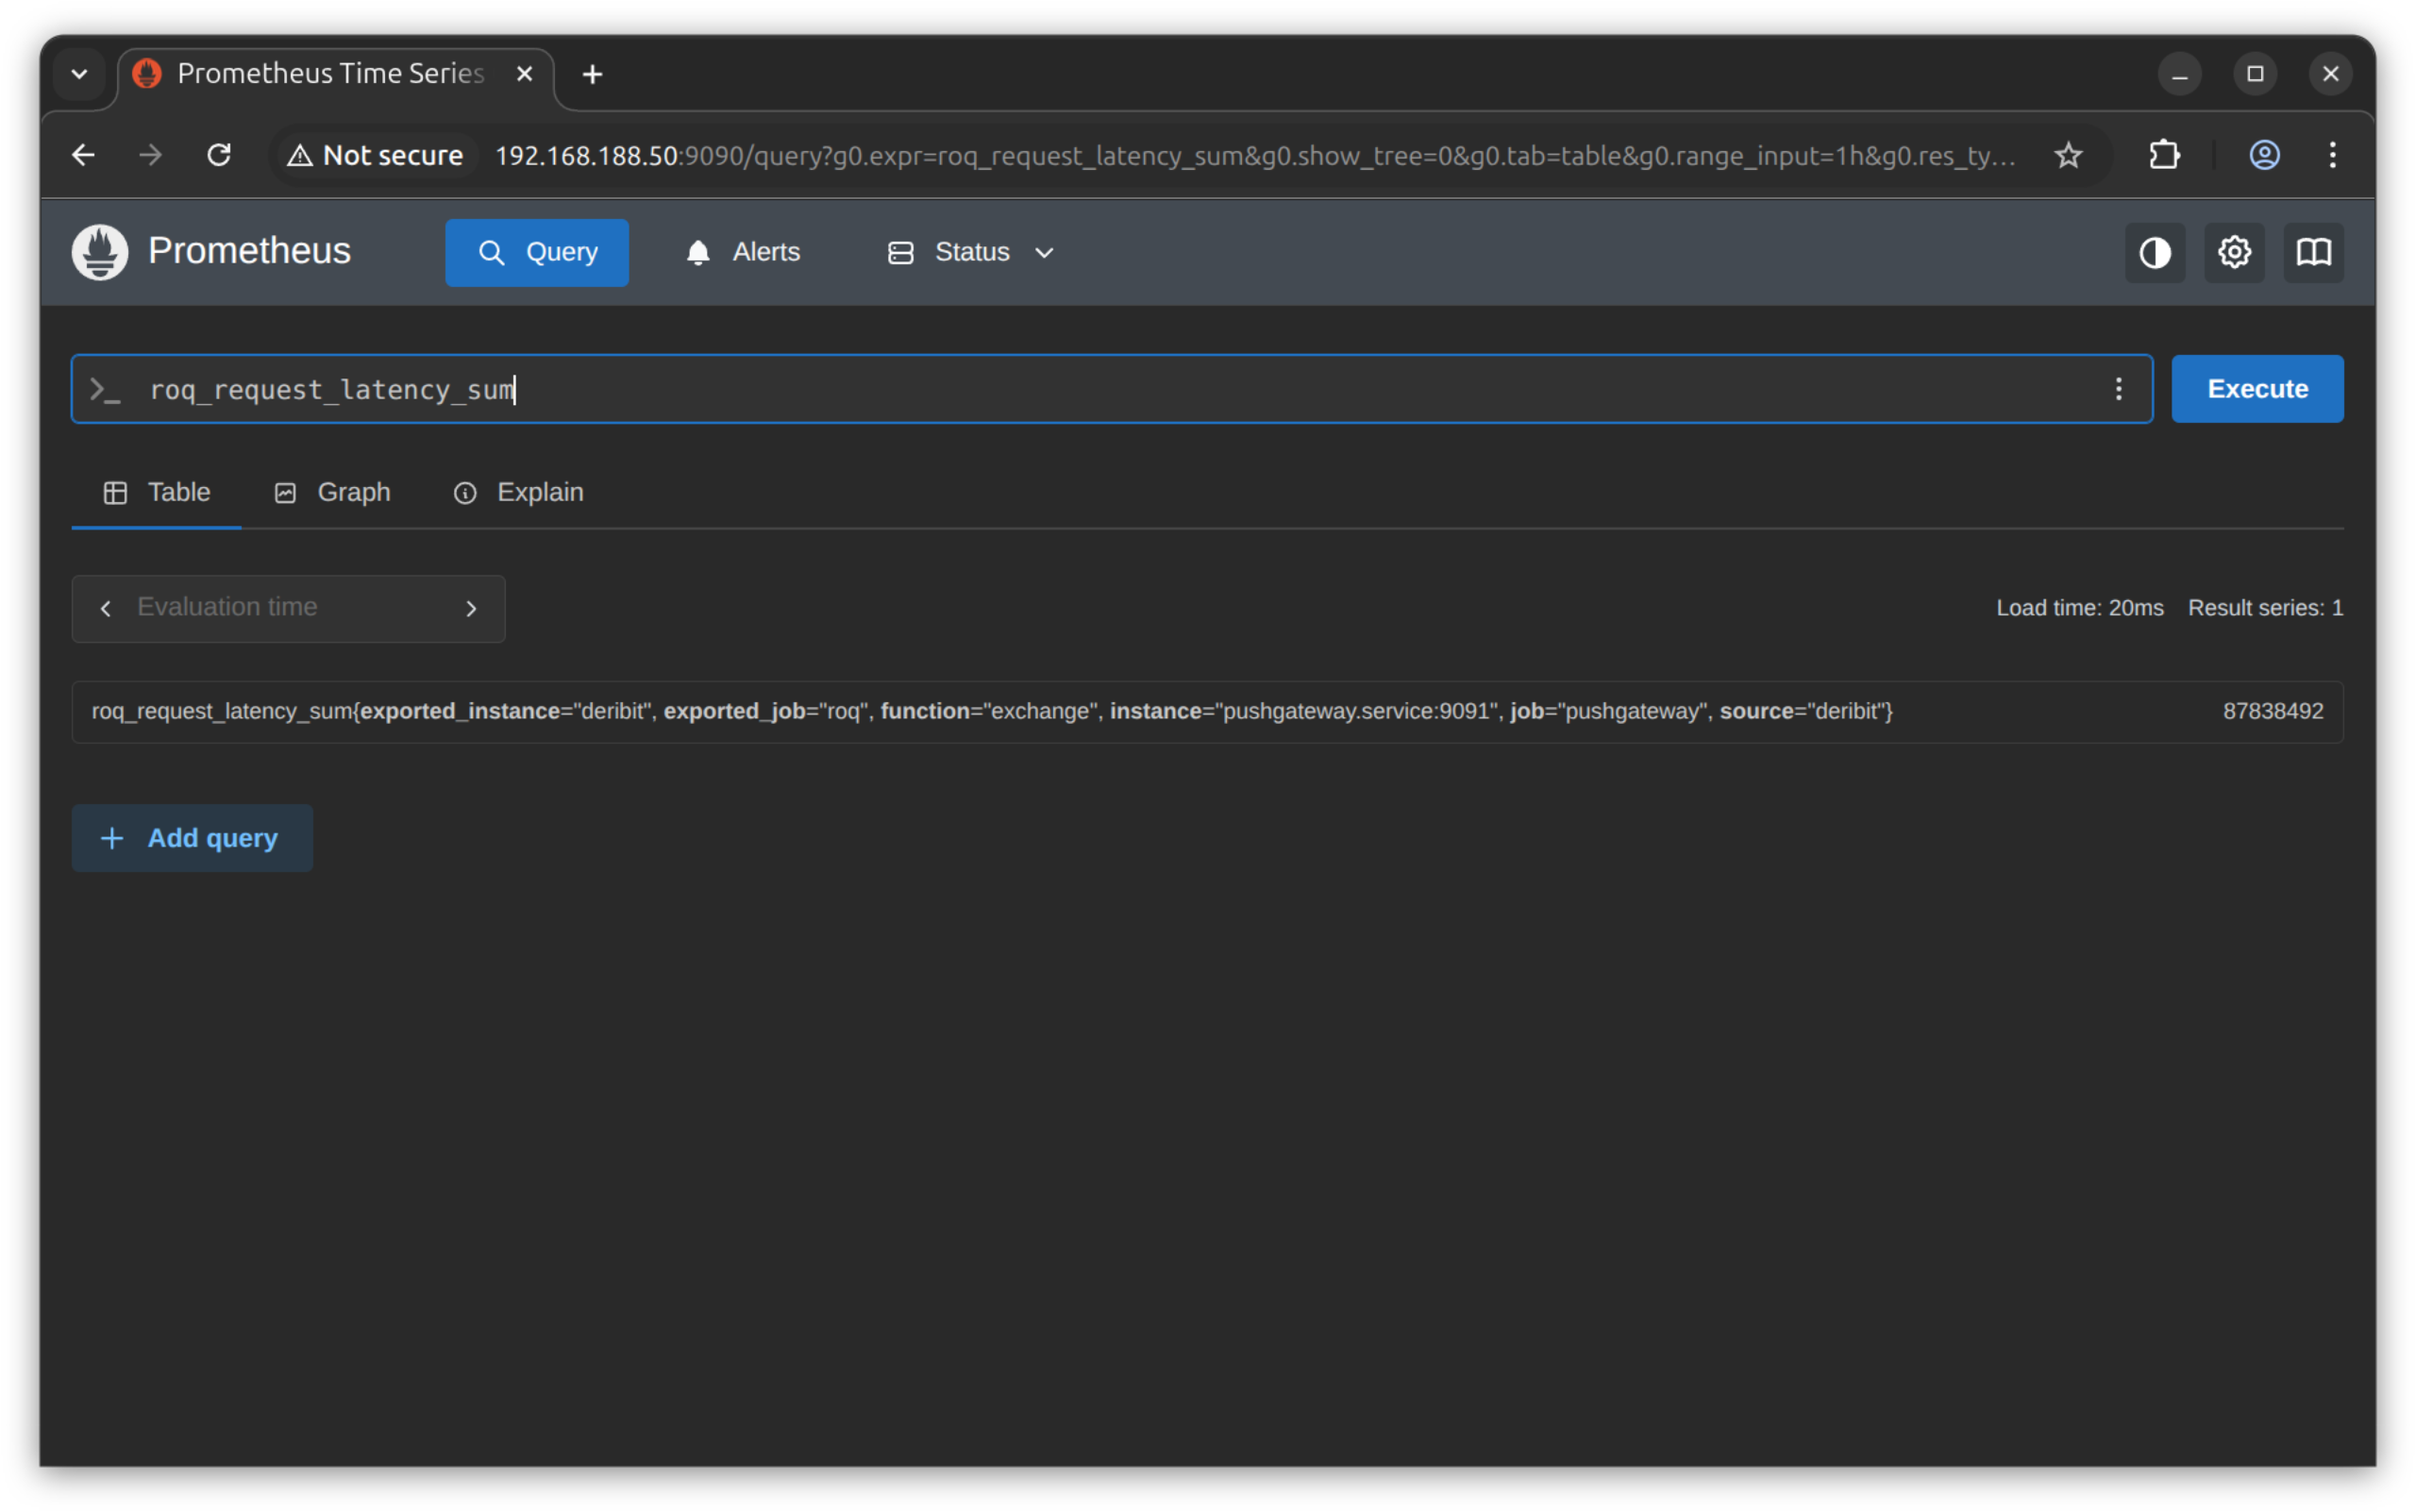The height and width of the screenshot is (1512, 2416).
Task: Select the Prometheus Time Series browser tab
Action: tap(336, 76)
